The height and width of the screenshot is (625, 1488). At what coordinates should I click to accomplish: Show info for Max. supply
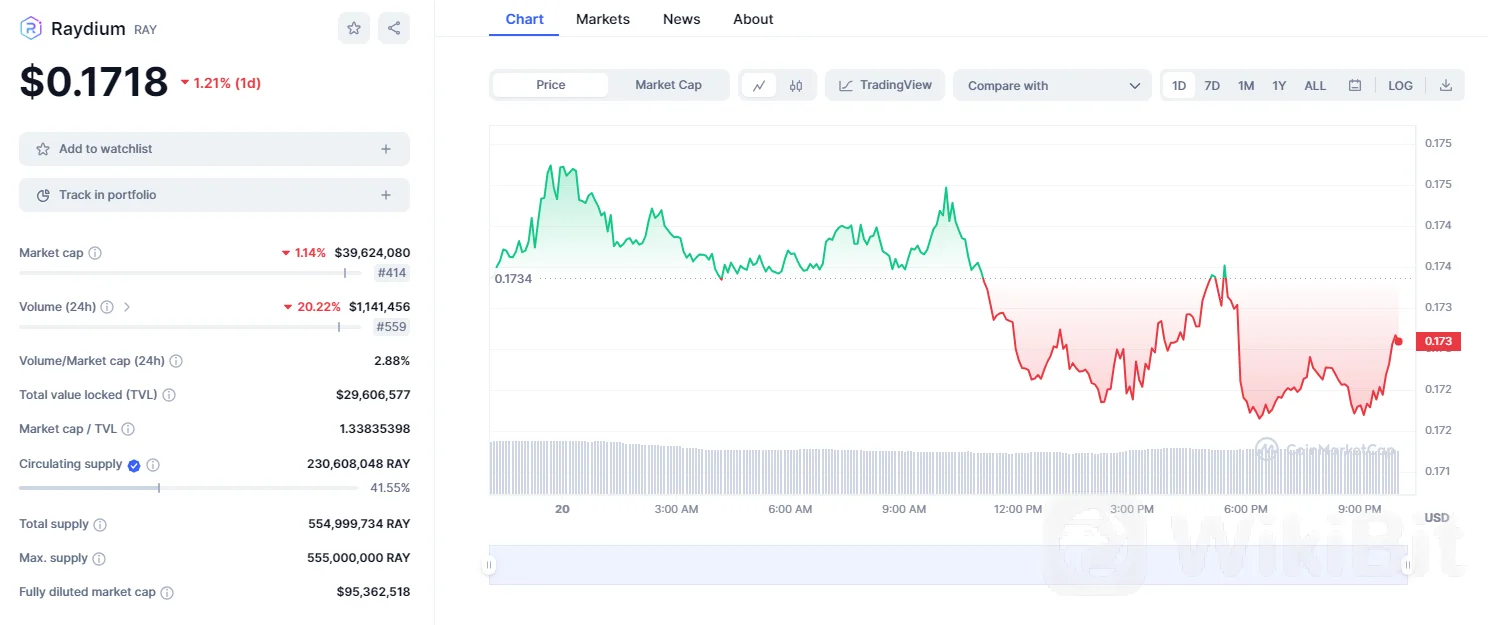(x=99, y=559)
